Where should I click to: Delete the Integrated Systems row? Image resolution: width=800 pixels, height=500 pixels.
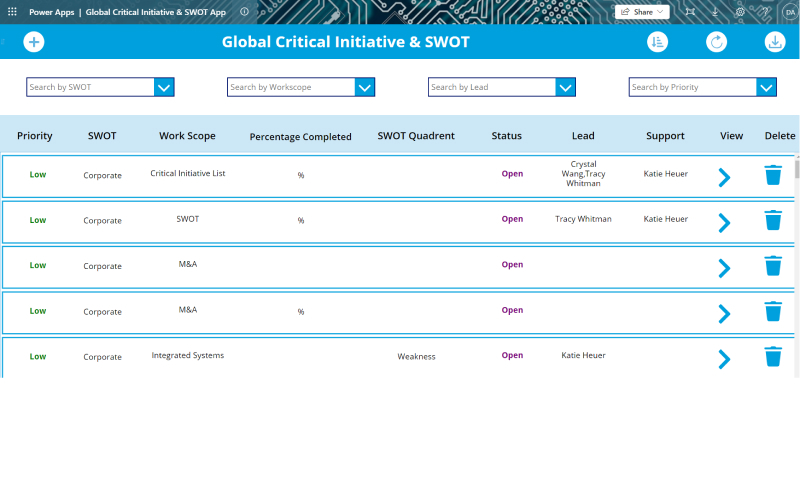coord(773,357)
